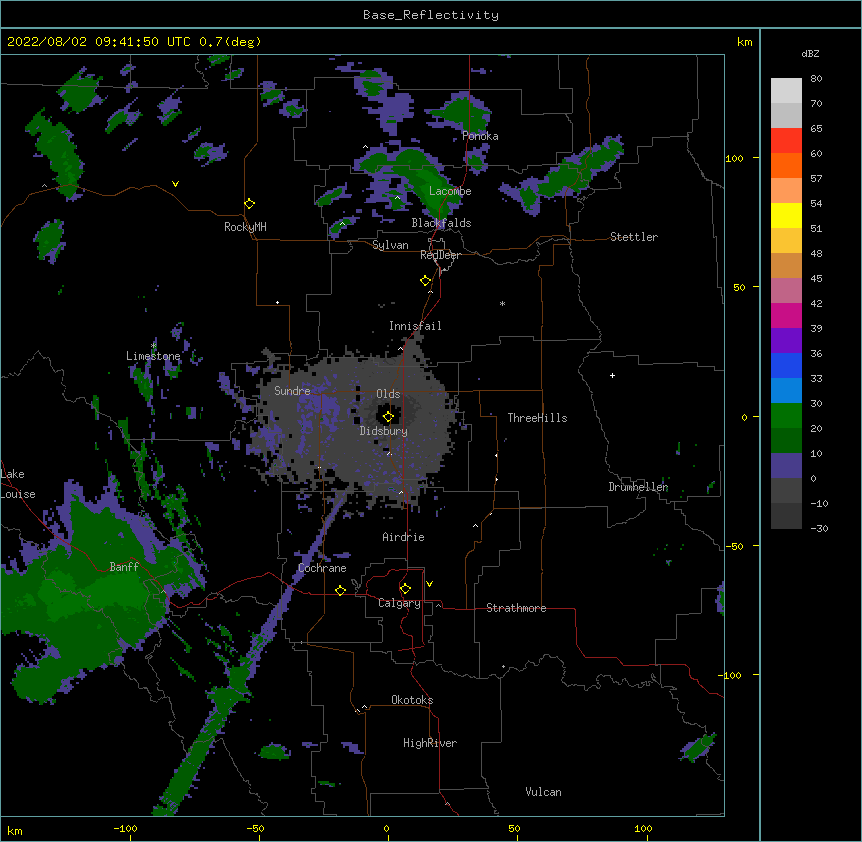This screenshot has width=862, height=842.
Task: Pick the slate purple 0-10 dBZ legend color
Action: point(786,466)
